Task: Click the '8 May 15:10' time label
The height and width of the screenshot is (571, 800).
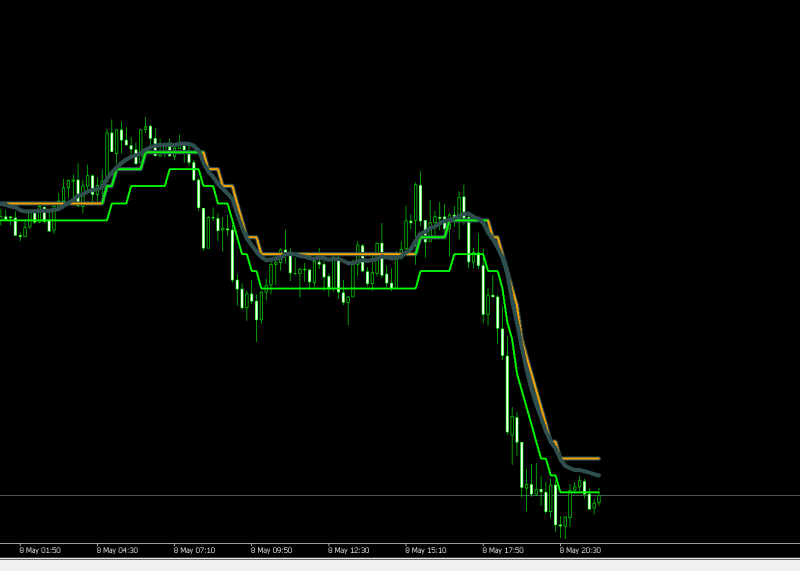Action: tap(426, 550)
